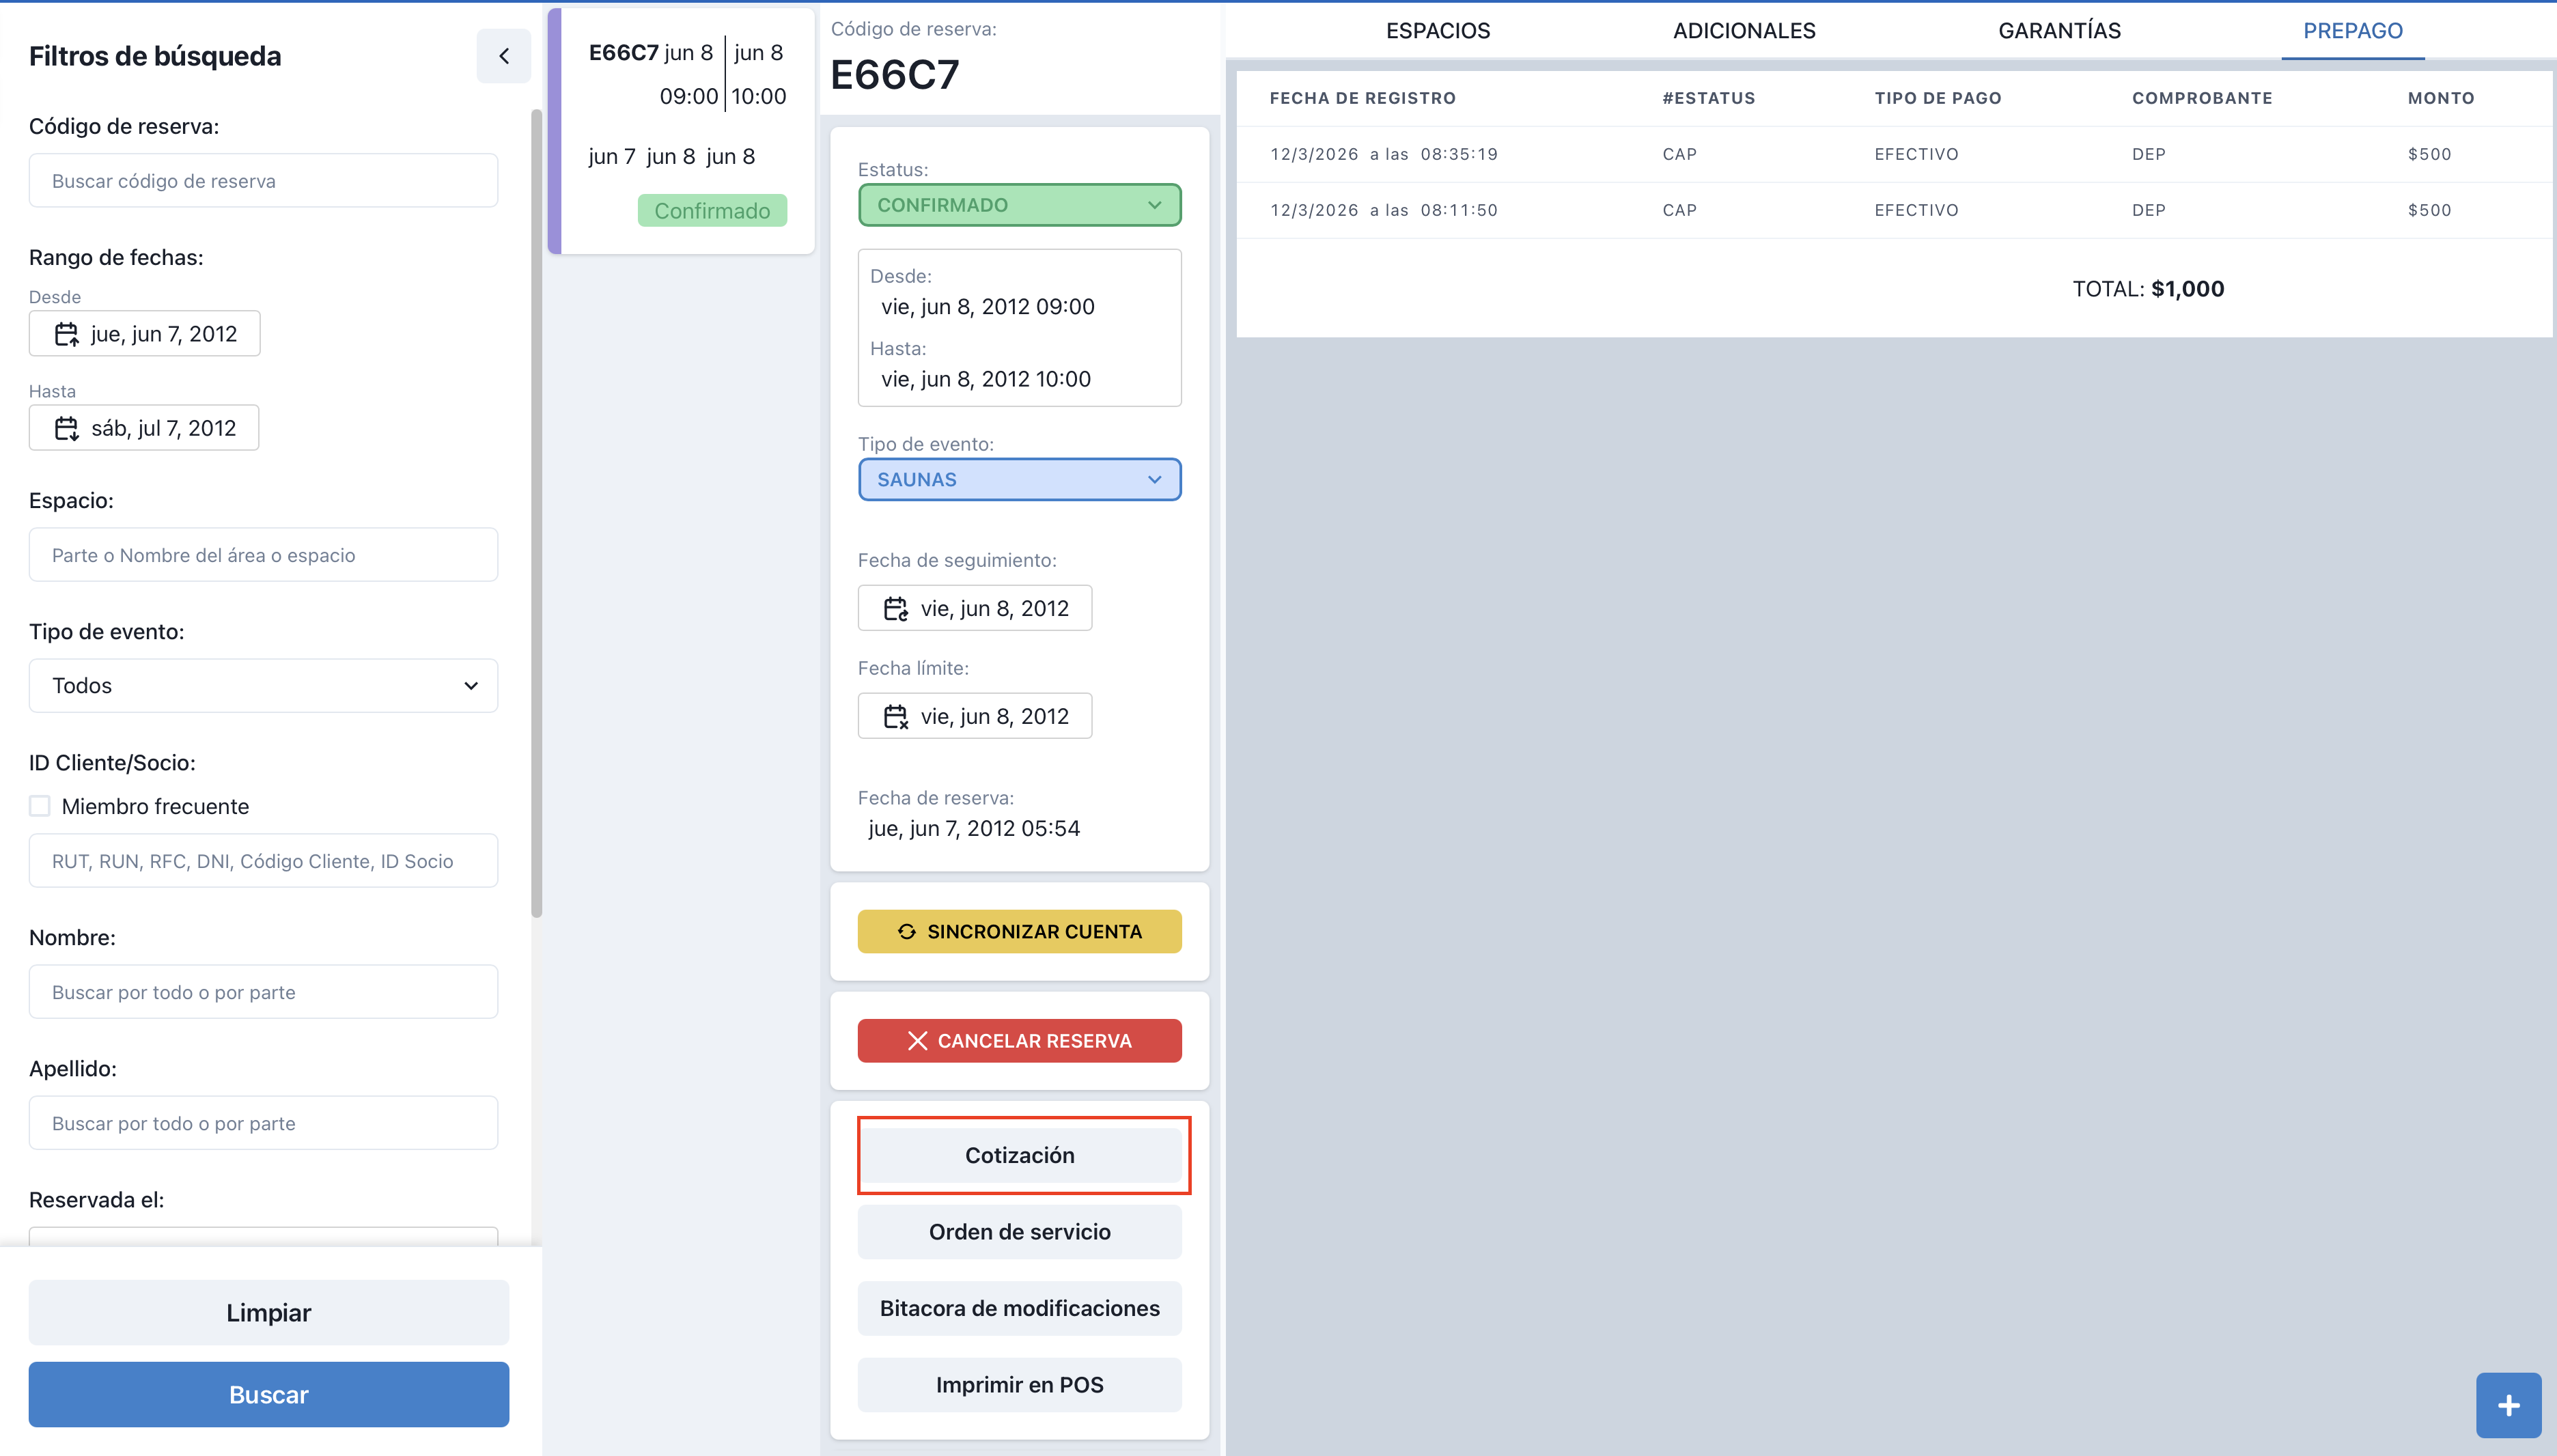This screenshot has width=2557, height=1456.
Task: Click the filter panel vertical scrollbar
Action: click(537, 512)
